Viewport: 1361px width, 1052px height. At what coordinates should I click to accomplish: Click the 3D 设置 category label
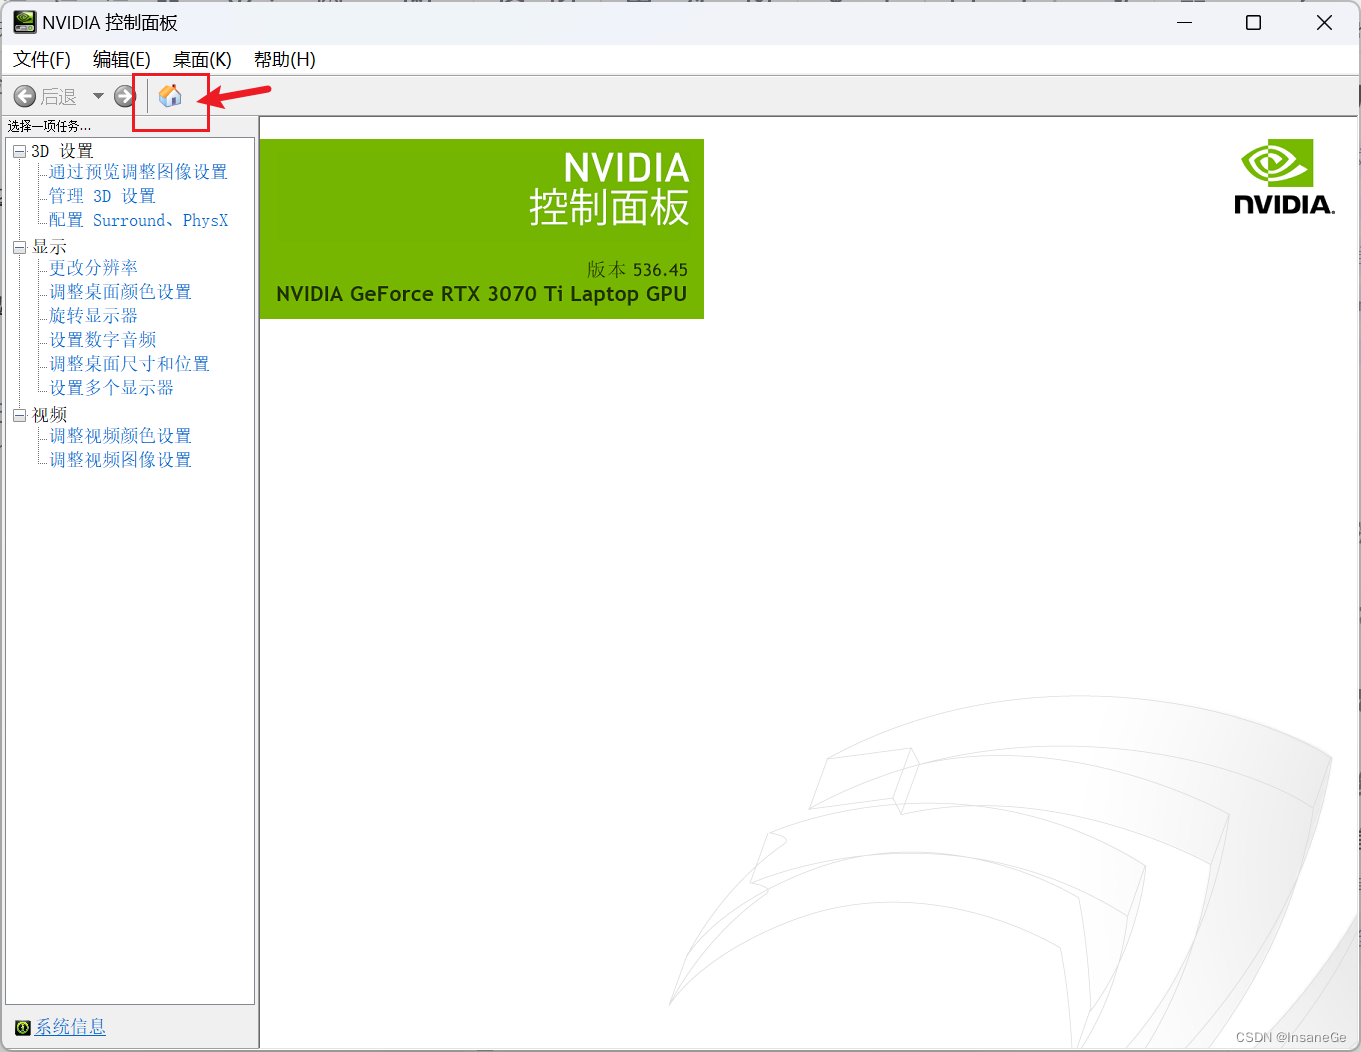tap(62, 151)
